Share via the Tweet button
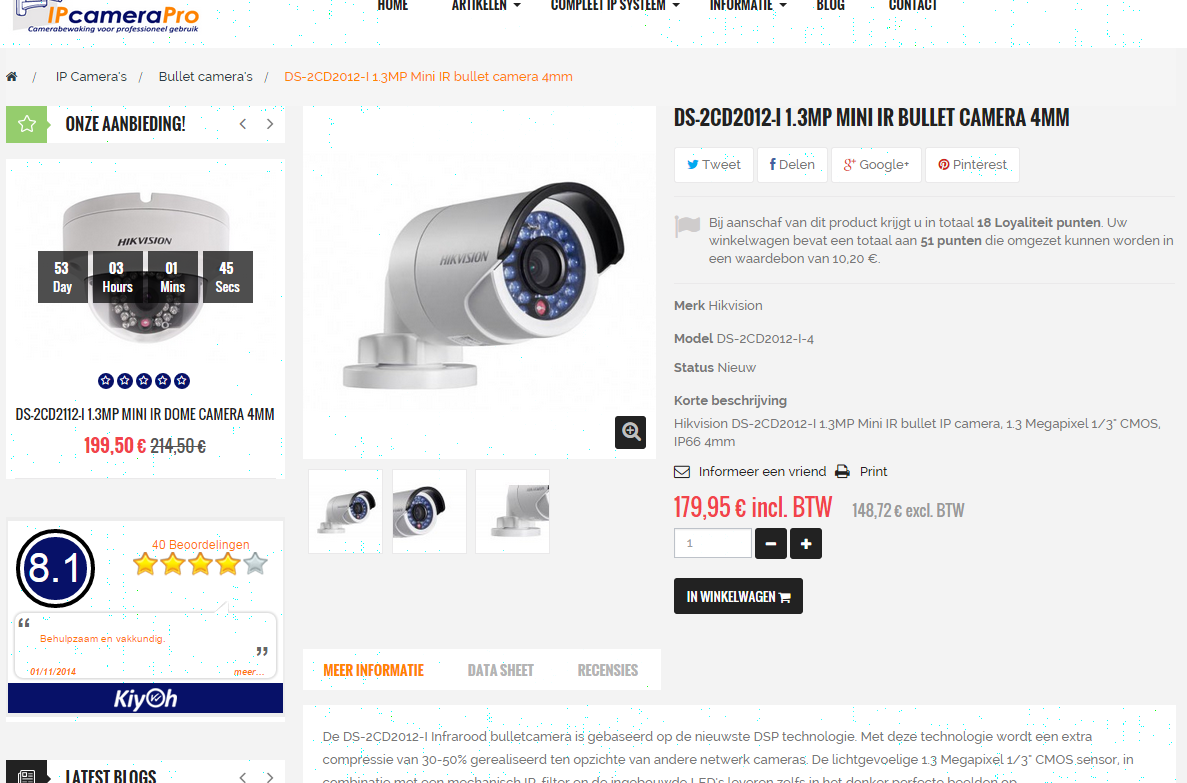The image size is (1187, 783). pyautogui.click(x=714, y=164)
